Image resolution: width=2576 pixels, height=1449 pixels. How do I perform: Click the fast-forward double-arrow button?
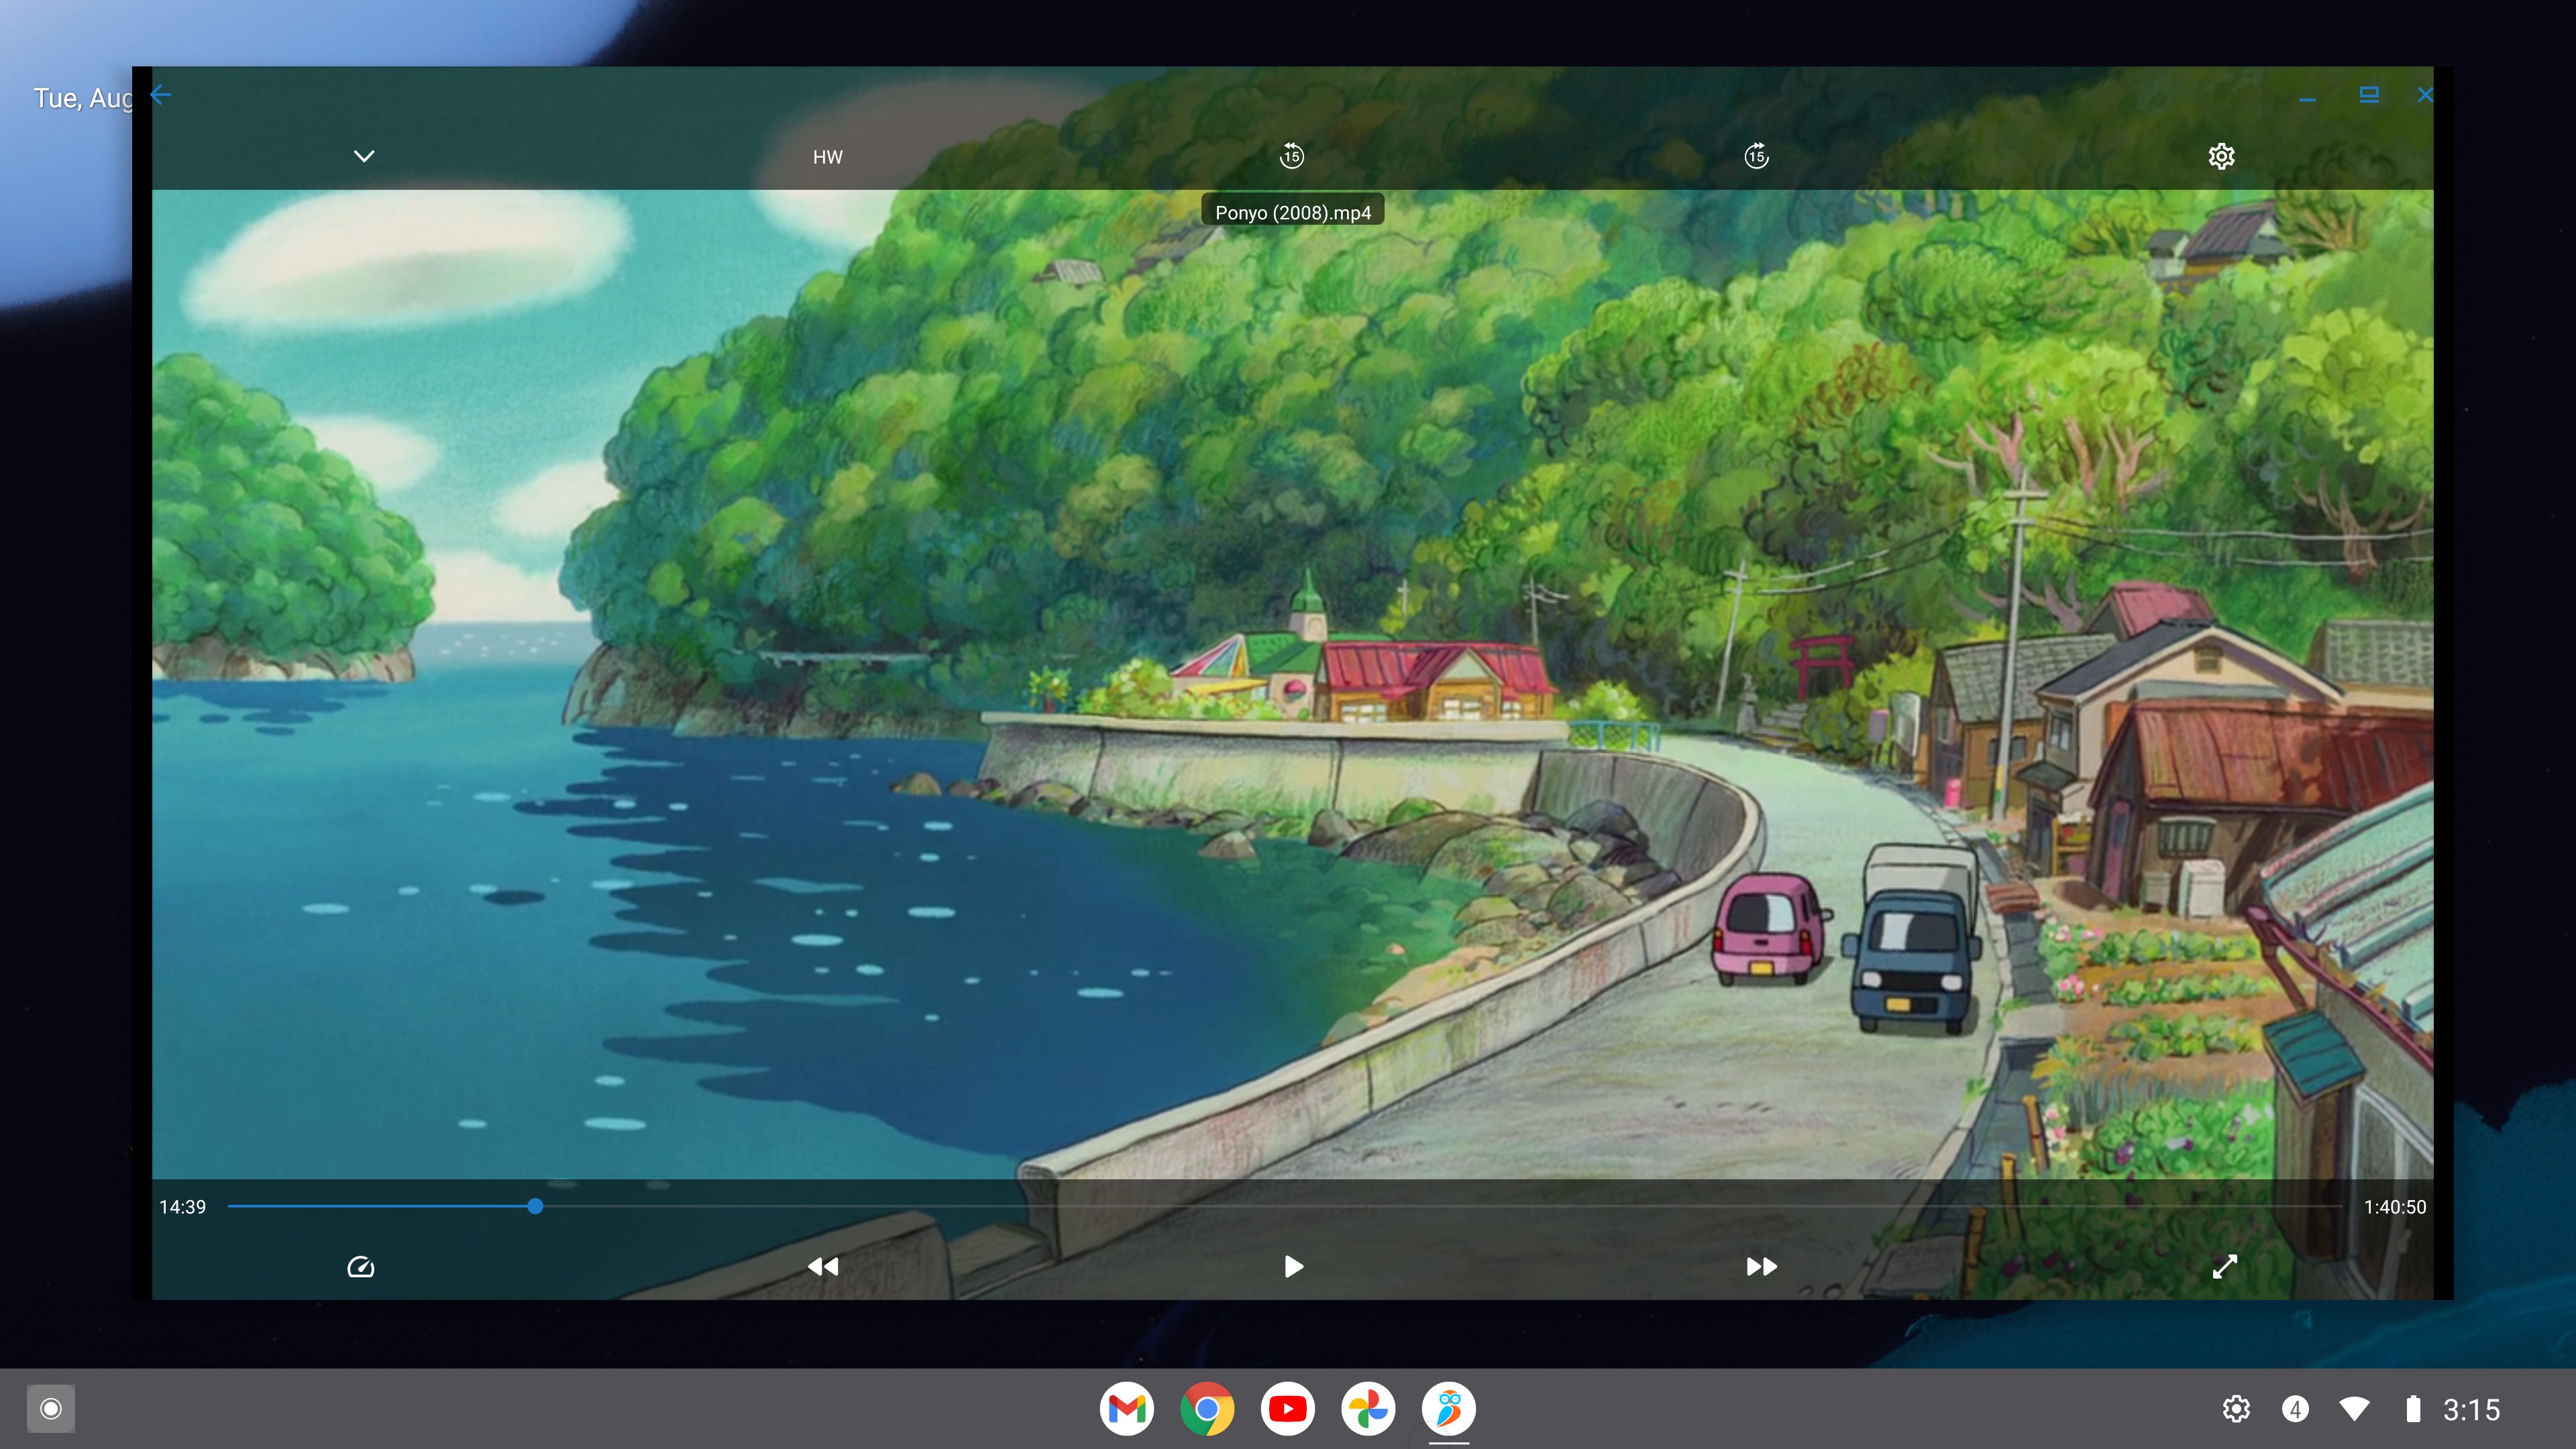click(1761, 1267)
